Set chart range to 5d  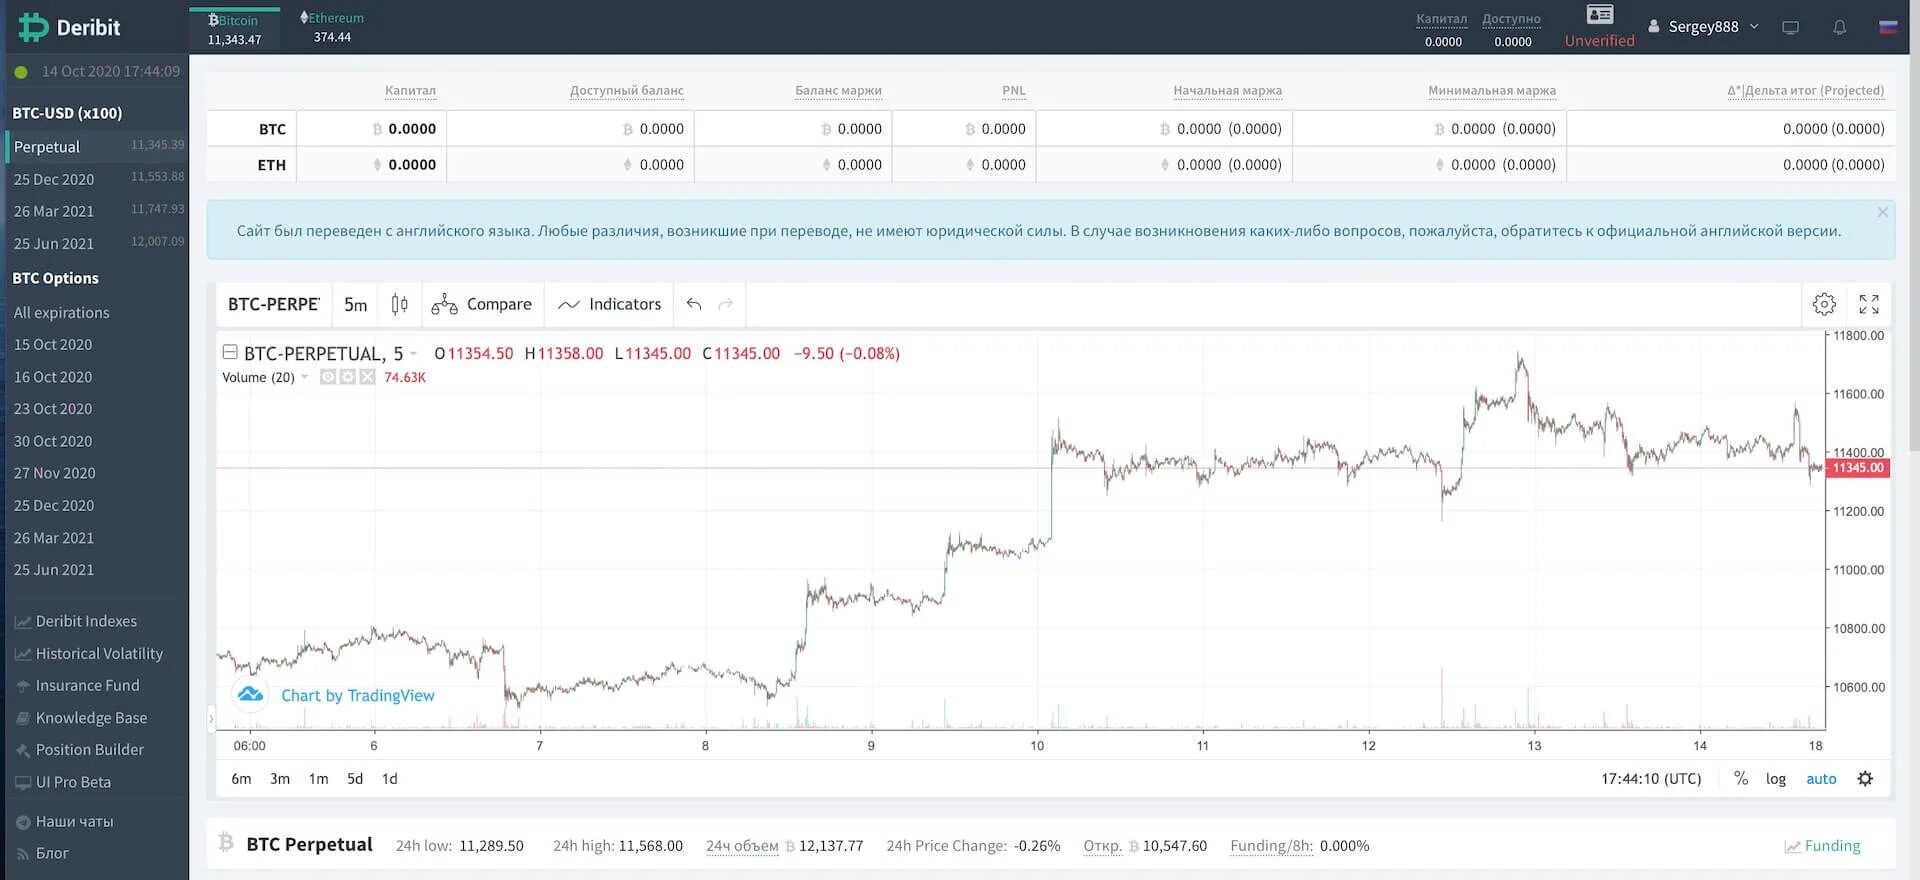click(x=355, y=778)
